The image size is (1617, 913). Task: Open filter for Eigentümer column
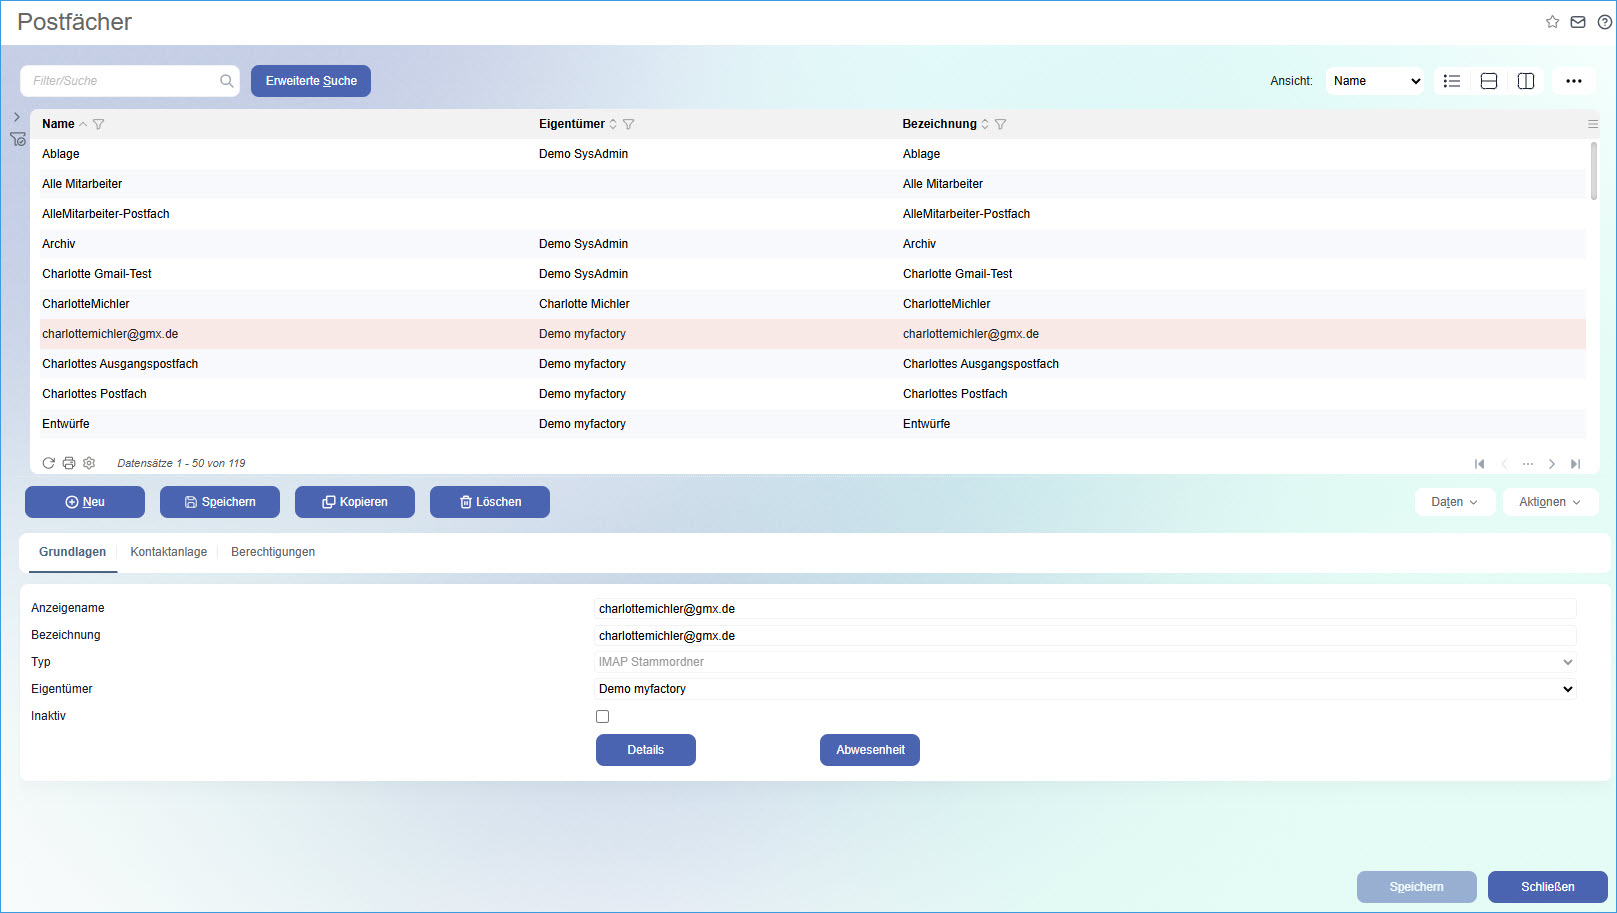coord(629,124)
